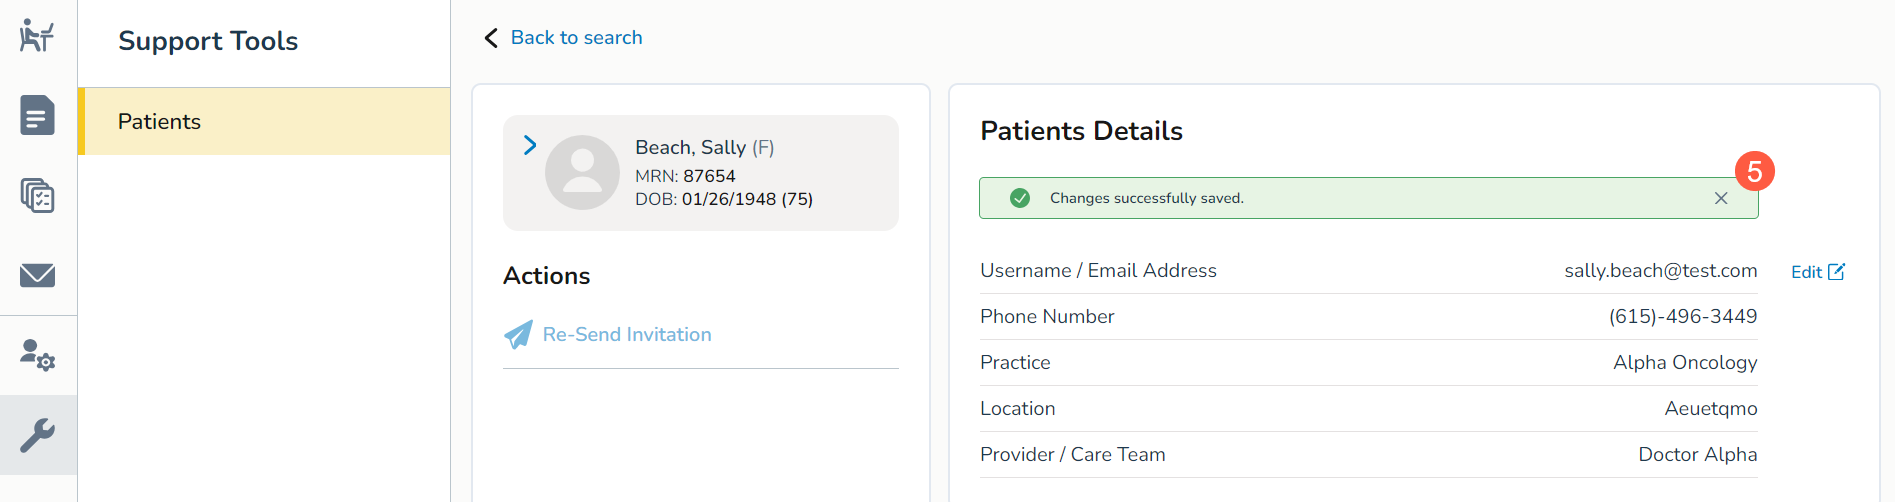This screenshot has width=1895, height=502.
Task: Click the red number 5 badge
Action: pos(1754,171)
